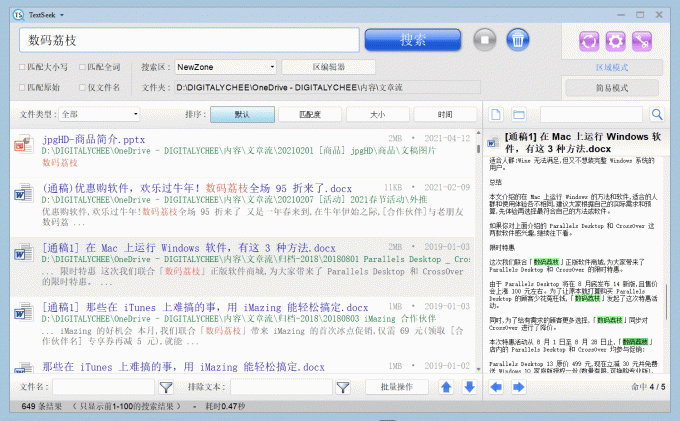The width and height of the screenshot is (680, 421).
Task: Click the blue down arrow button
Action: 468,387
